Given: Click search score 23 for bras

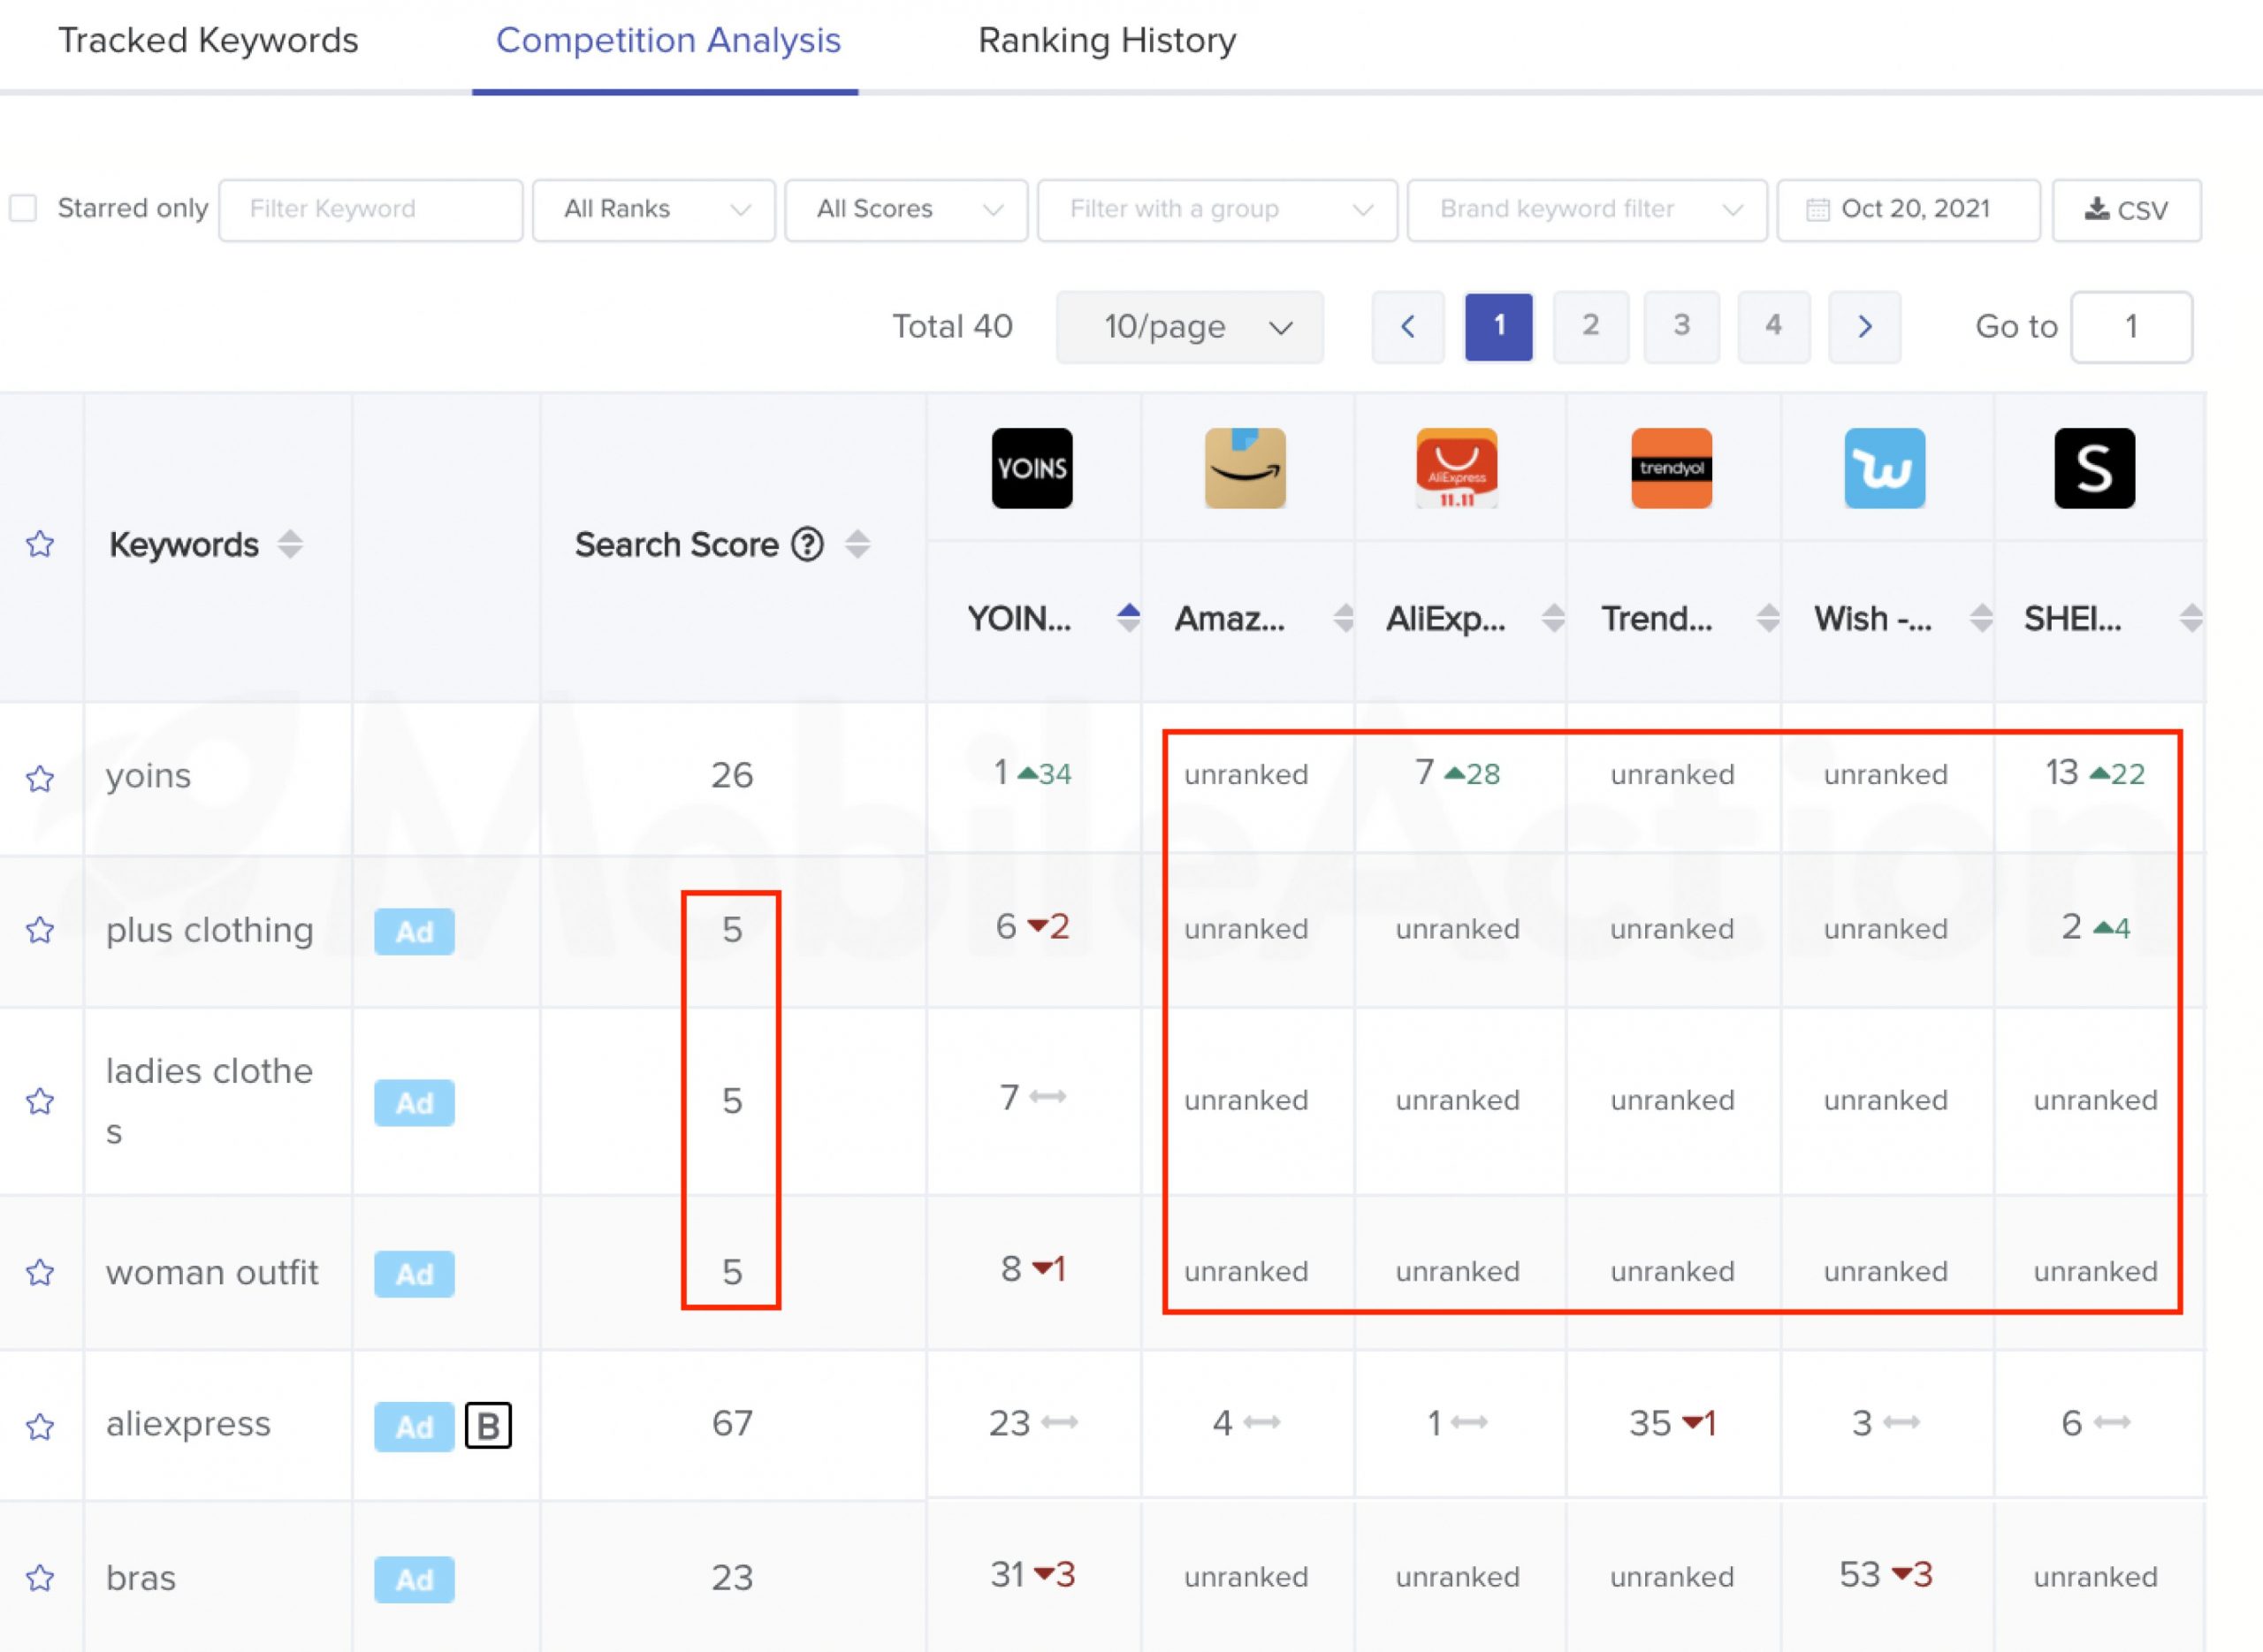Looking at the screenshot, I should [732, 1578].
